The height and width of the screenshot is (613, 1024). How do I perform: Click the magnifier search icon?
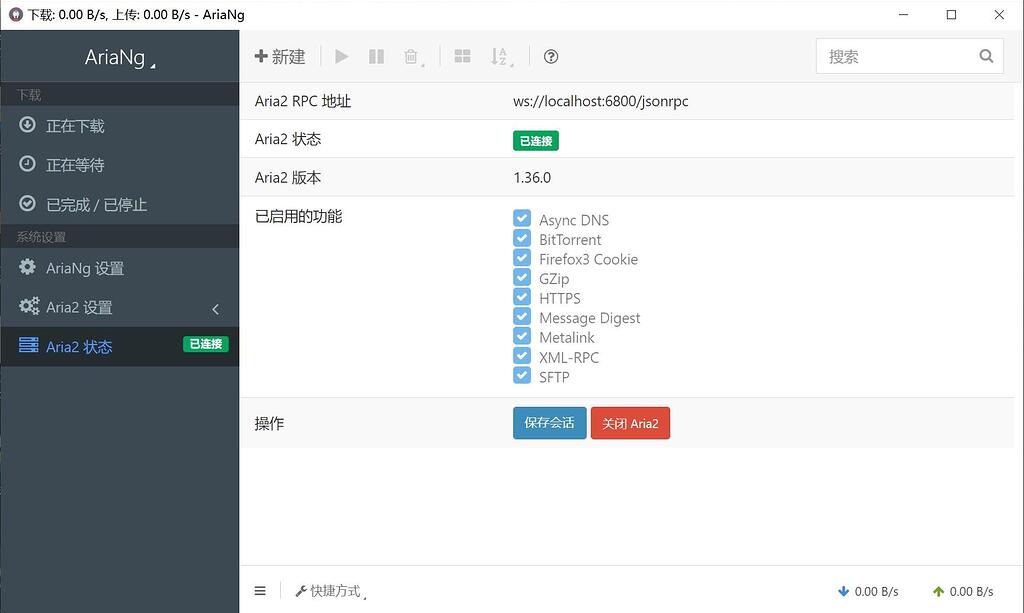point(986,57)
